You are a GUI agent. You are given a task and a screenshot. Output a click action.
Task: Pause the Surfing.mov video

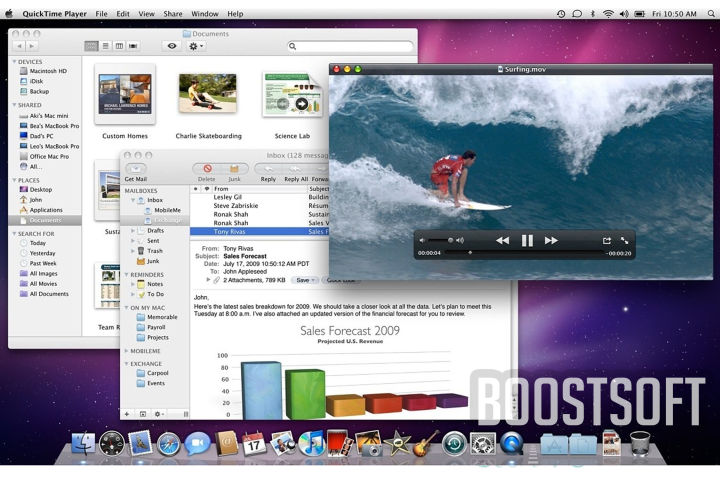527,240
